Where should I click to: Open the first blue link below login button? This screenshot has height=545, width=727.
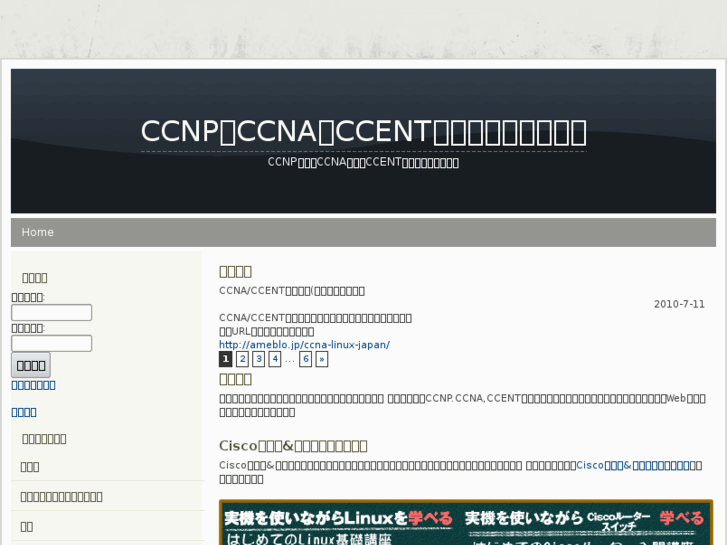click(x=33, y=385)
